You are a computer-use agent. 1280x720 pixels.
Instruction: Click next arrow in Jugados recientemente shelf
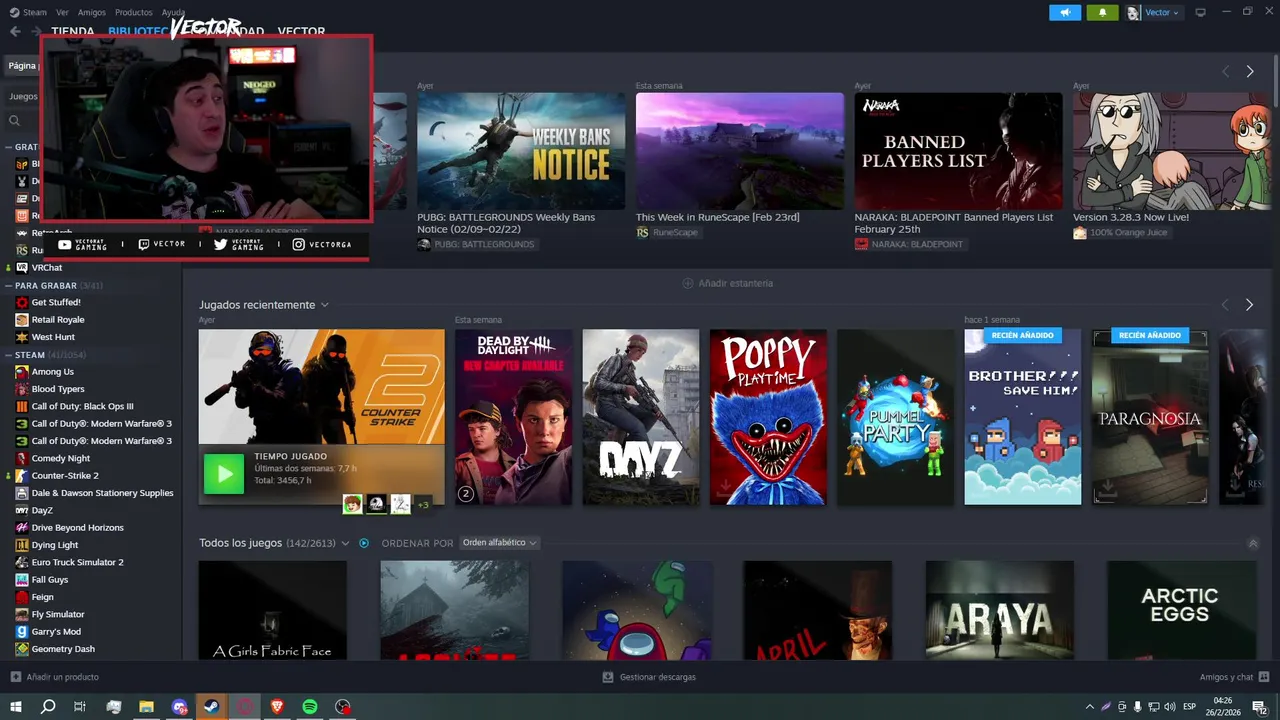(x=1249, y=304)
